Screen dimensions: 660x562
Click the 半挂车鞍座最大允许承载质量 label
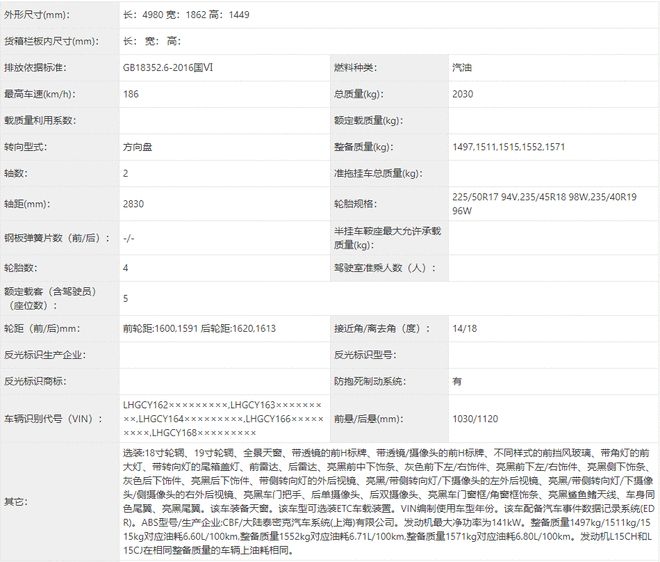point(388,238)
